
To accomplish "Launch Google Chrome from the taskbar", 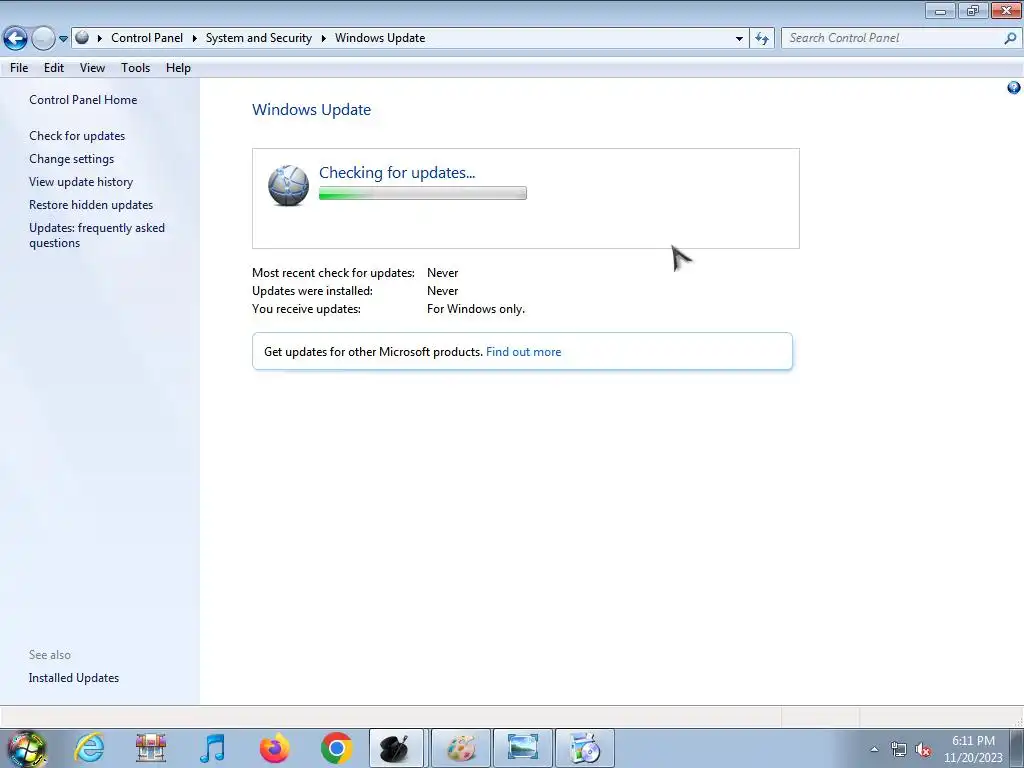I will tap(336, 748).
